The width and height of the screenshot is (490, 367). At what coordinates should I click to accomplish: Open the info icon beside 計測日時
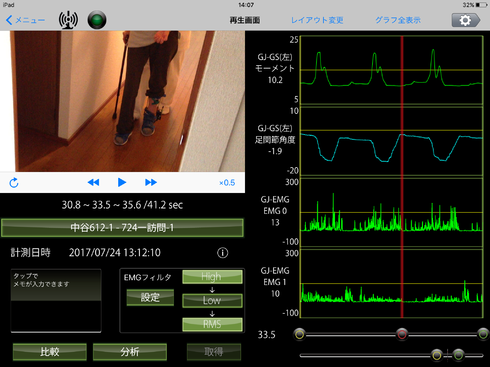(223, 253)
